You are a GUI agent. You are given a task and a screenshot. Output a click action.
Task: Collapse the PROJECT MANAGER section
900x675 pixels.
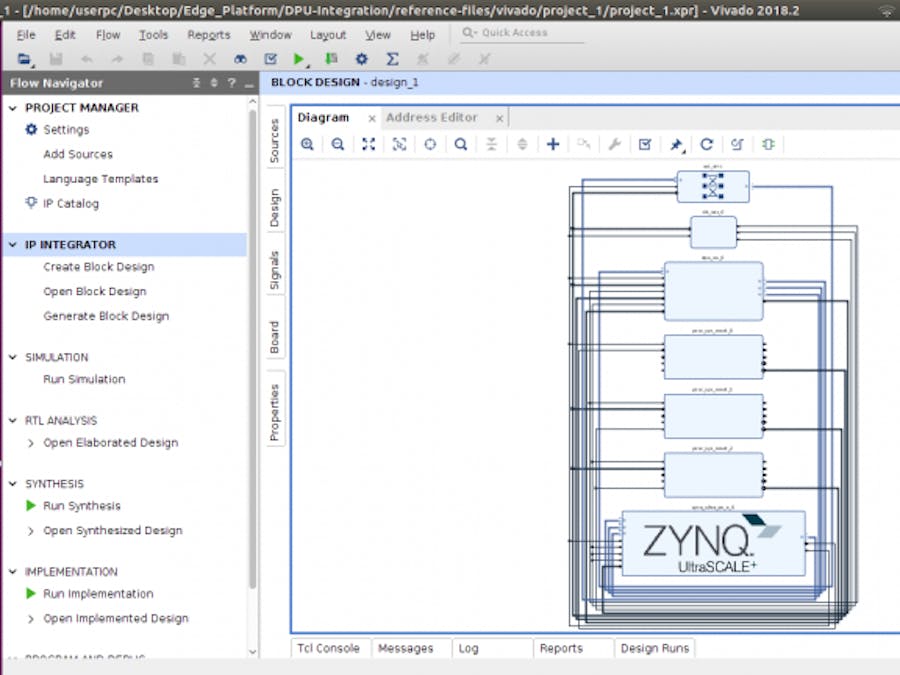coord(13,108)
